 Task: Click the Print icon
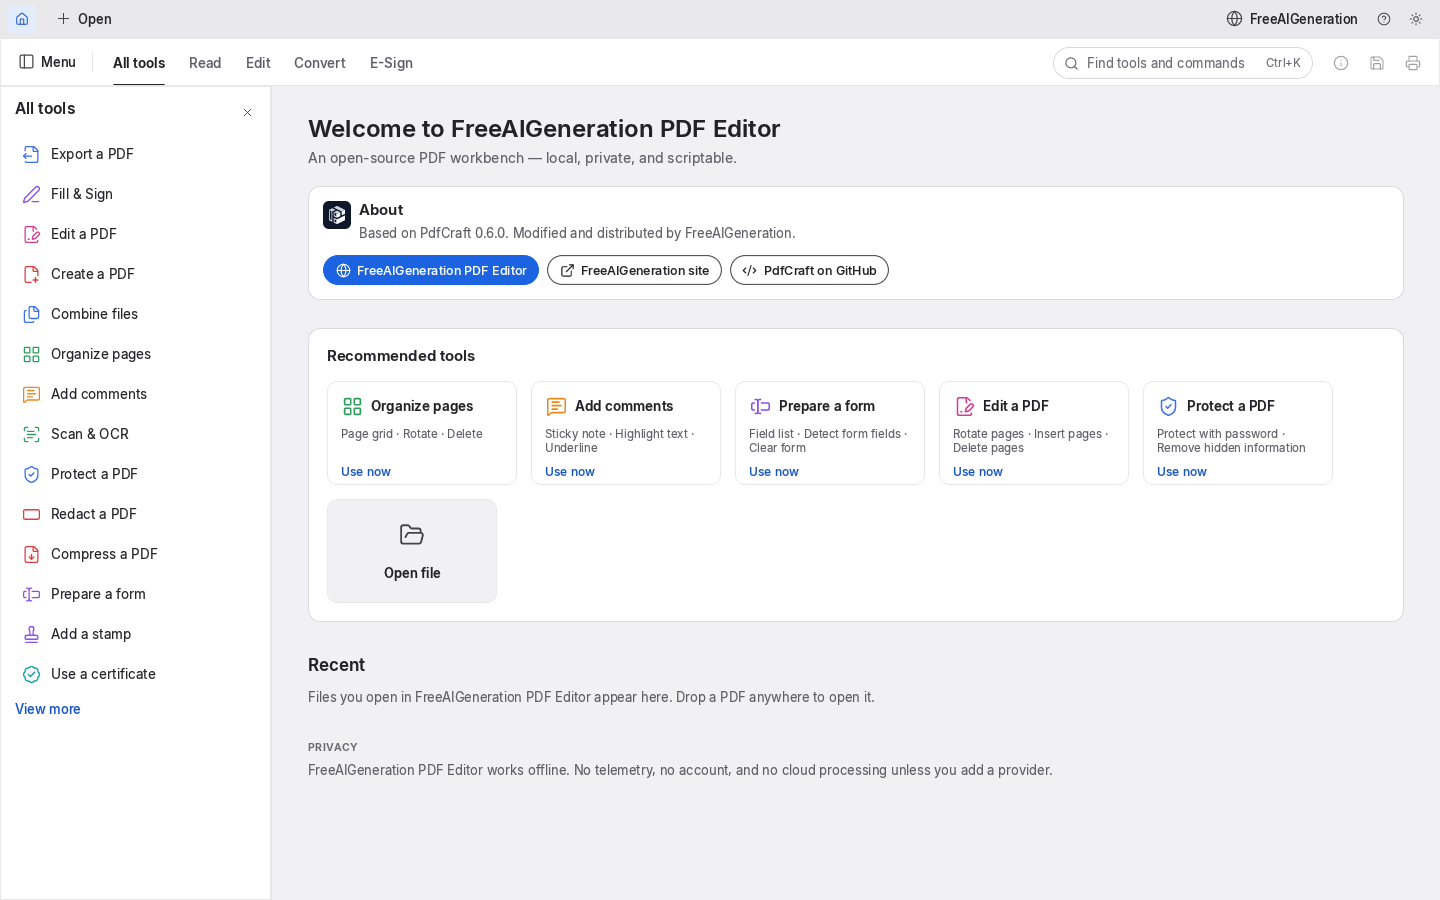pos(1413,63)
